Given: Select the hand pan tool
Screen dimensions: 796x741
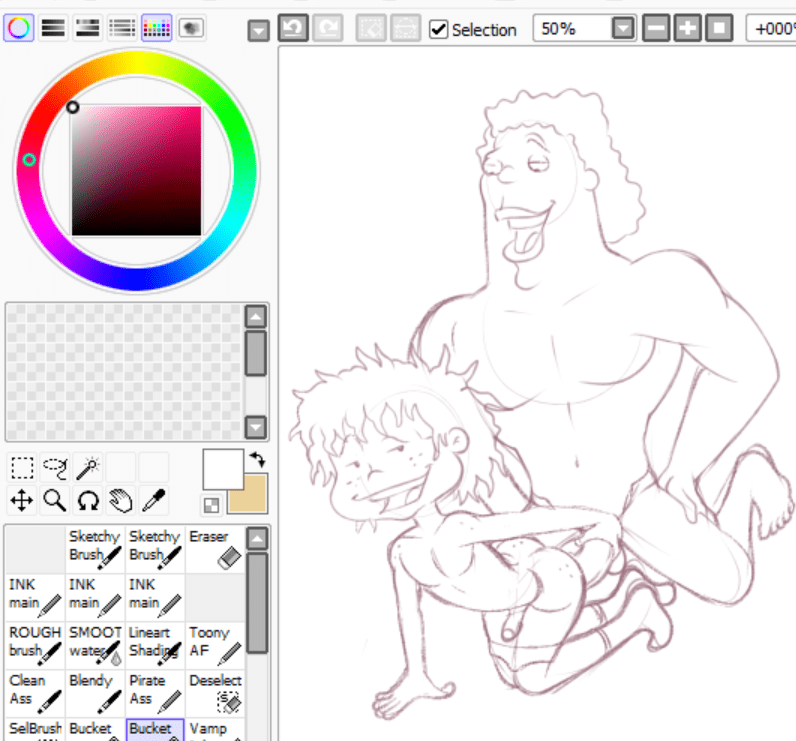Looking at the screenshot, I should point(121,500).
